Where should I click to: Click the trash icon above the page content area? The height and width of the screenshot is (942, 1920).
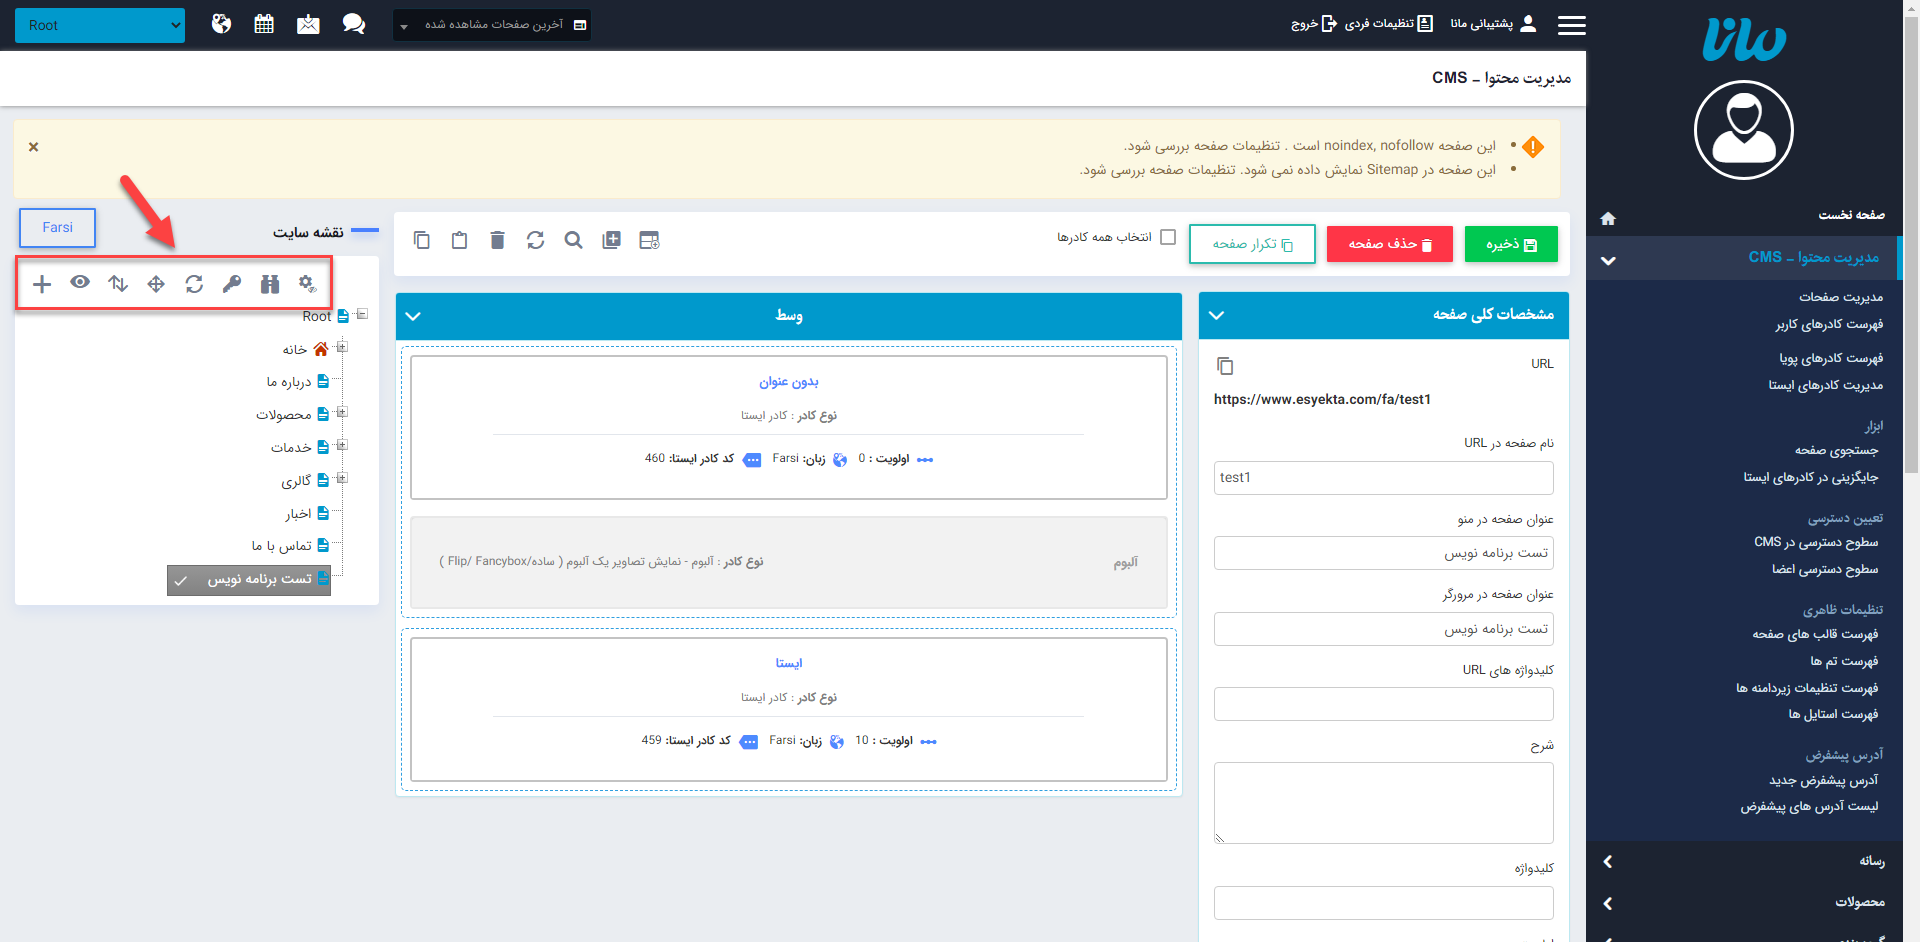pos(497,240)
